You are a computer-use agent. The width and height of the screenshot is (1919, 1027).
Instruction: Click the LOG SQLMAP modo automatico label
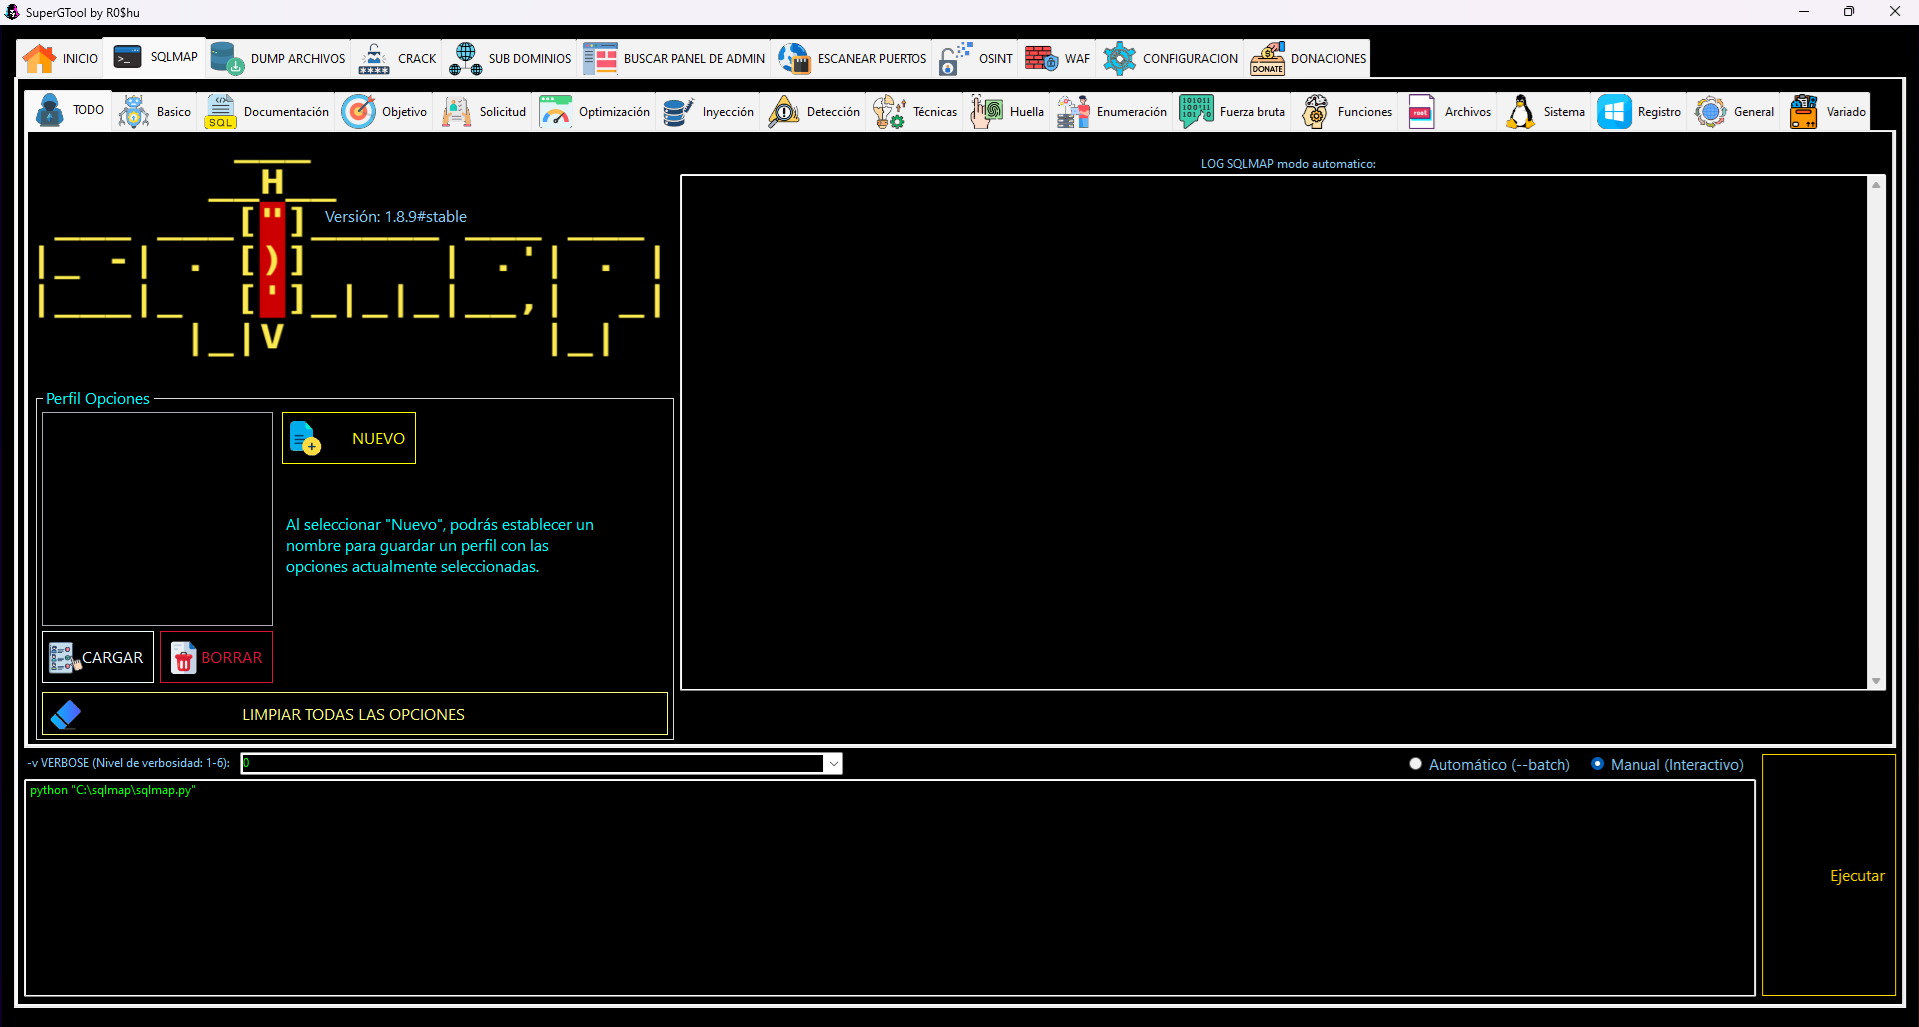(x=1288, y=164)
